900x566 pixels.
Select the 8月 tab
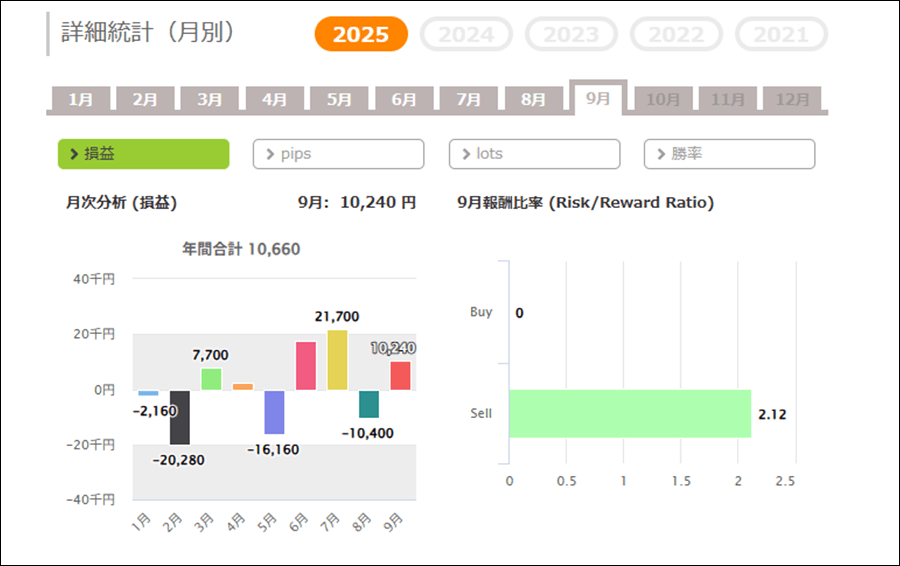pos(533,100)
